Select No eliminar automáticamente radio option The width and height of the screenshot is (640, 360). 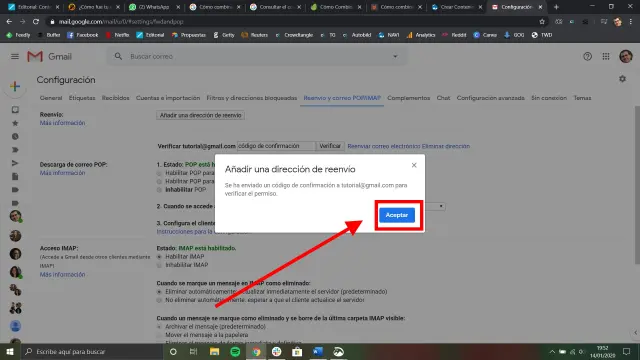point(159,300)
